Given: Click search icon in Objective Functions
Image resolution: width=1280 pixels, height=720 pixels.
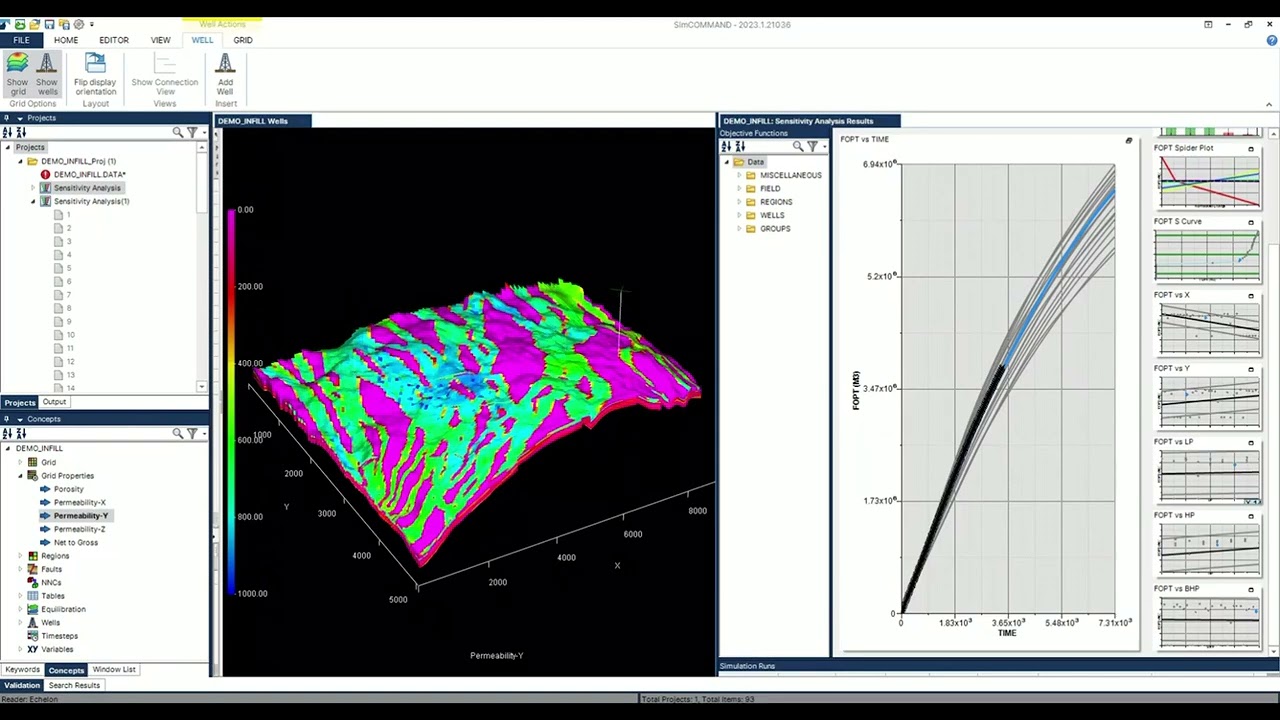Looking at the screenshot, I should pos(798,147).
